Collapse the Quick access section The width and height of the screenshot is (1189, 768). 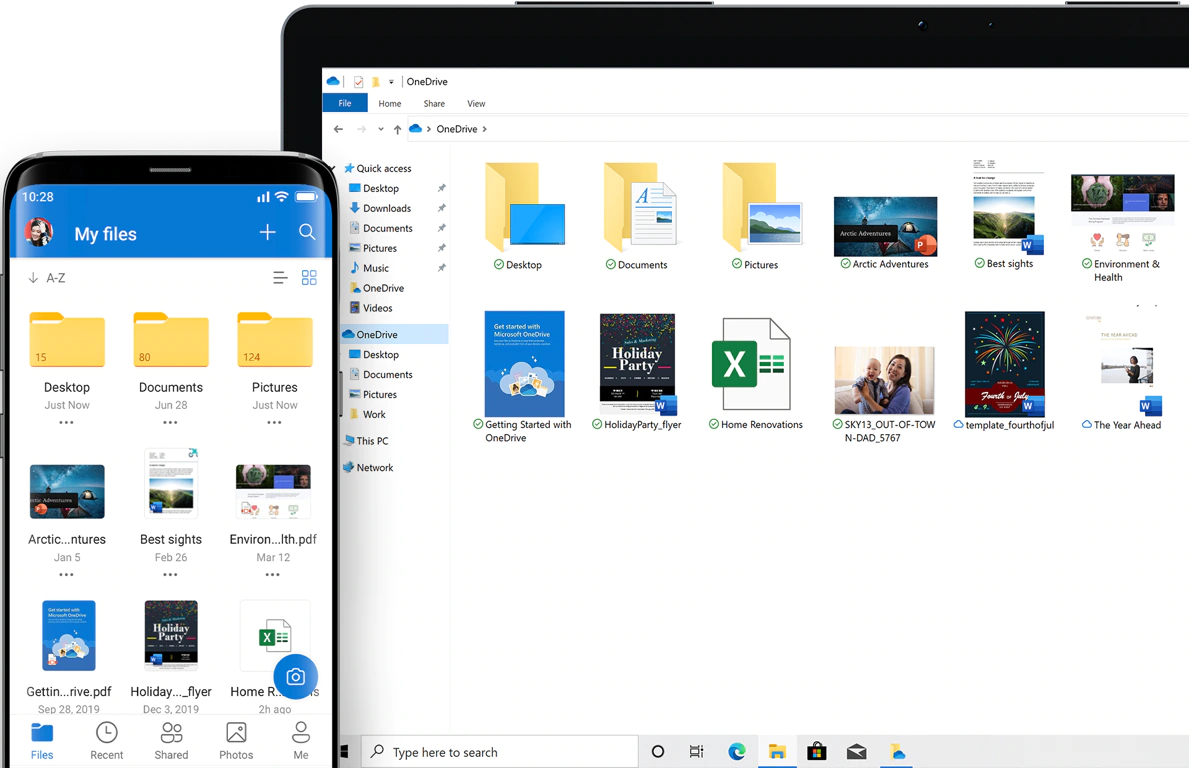coord(333,168)
